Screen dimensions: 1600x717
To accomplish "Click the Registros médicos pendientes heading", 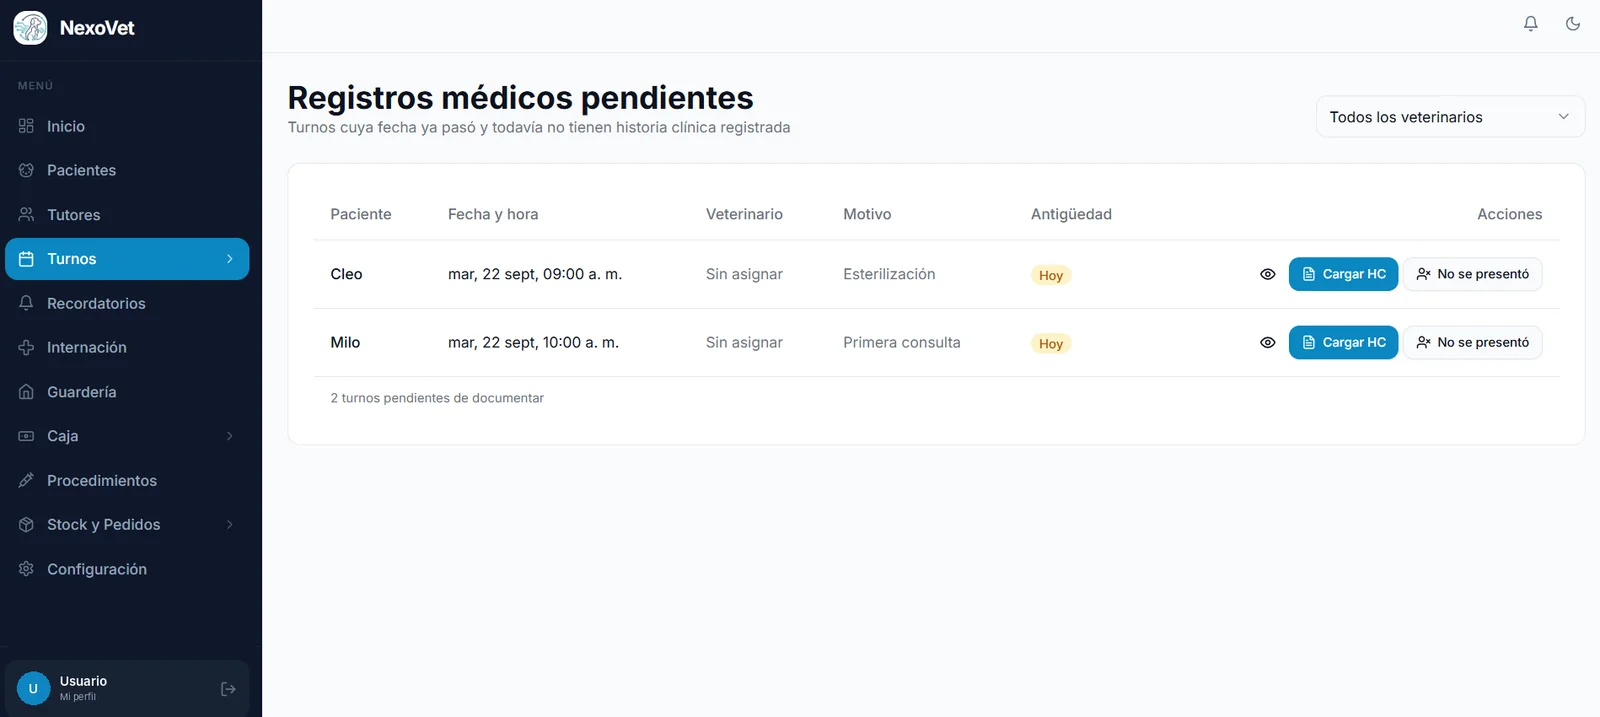I will click(520, 98).
